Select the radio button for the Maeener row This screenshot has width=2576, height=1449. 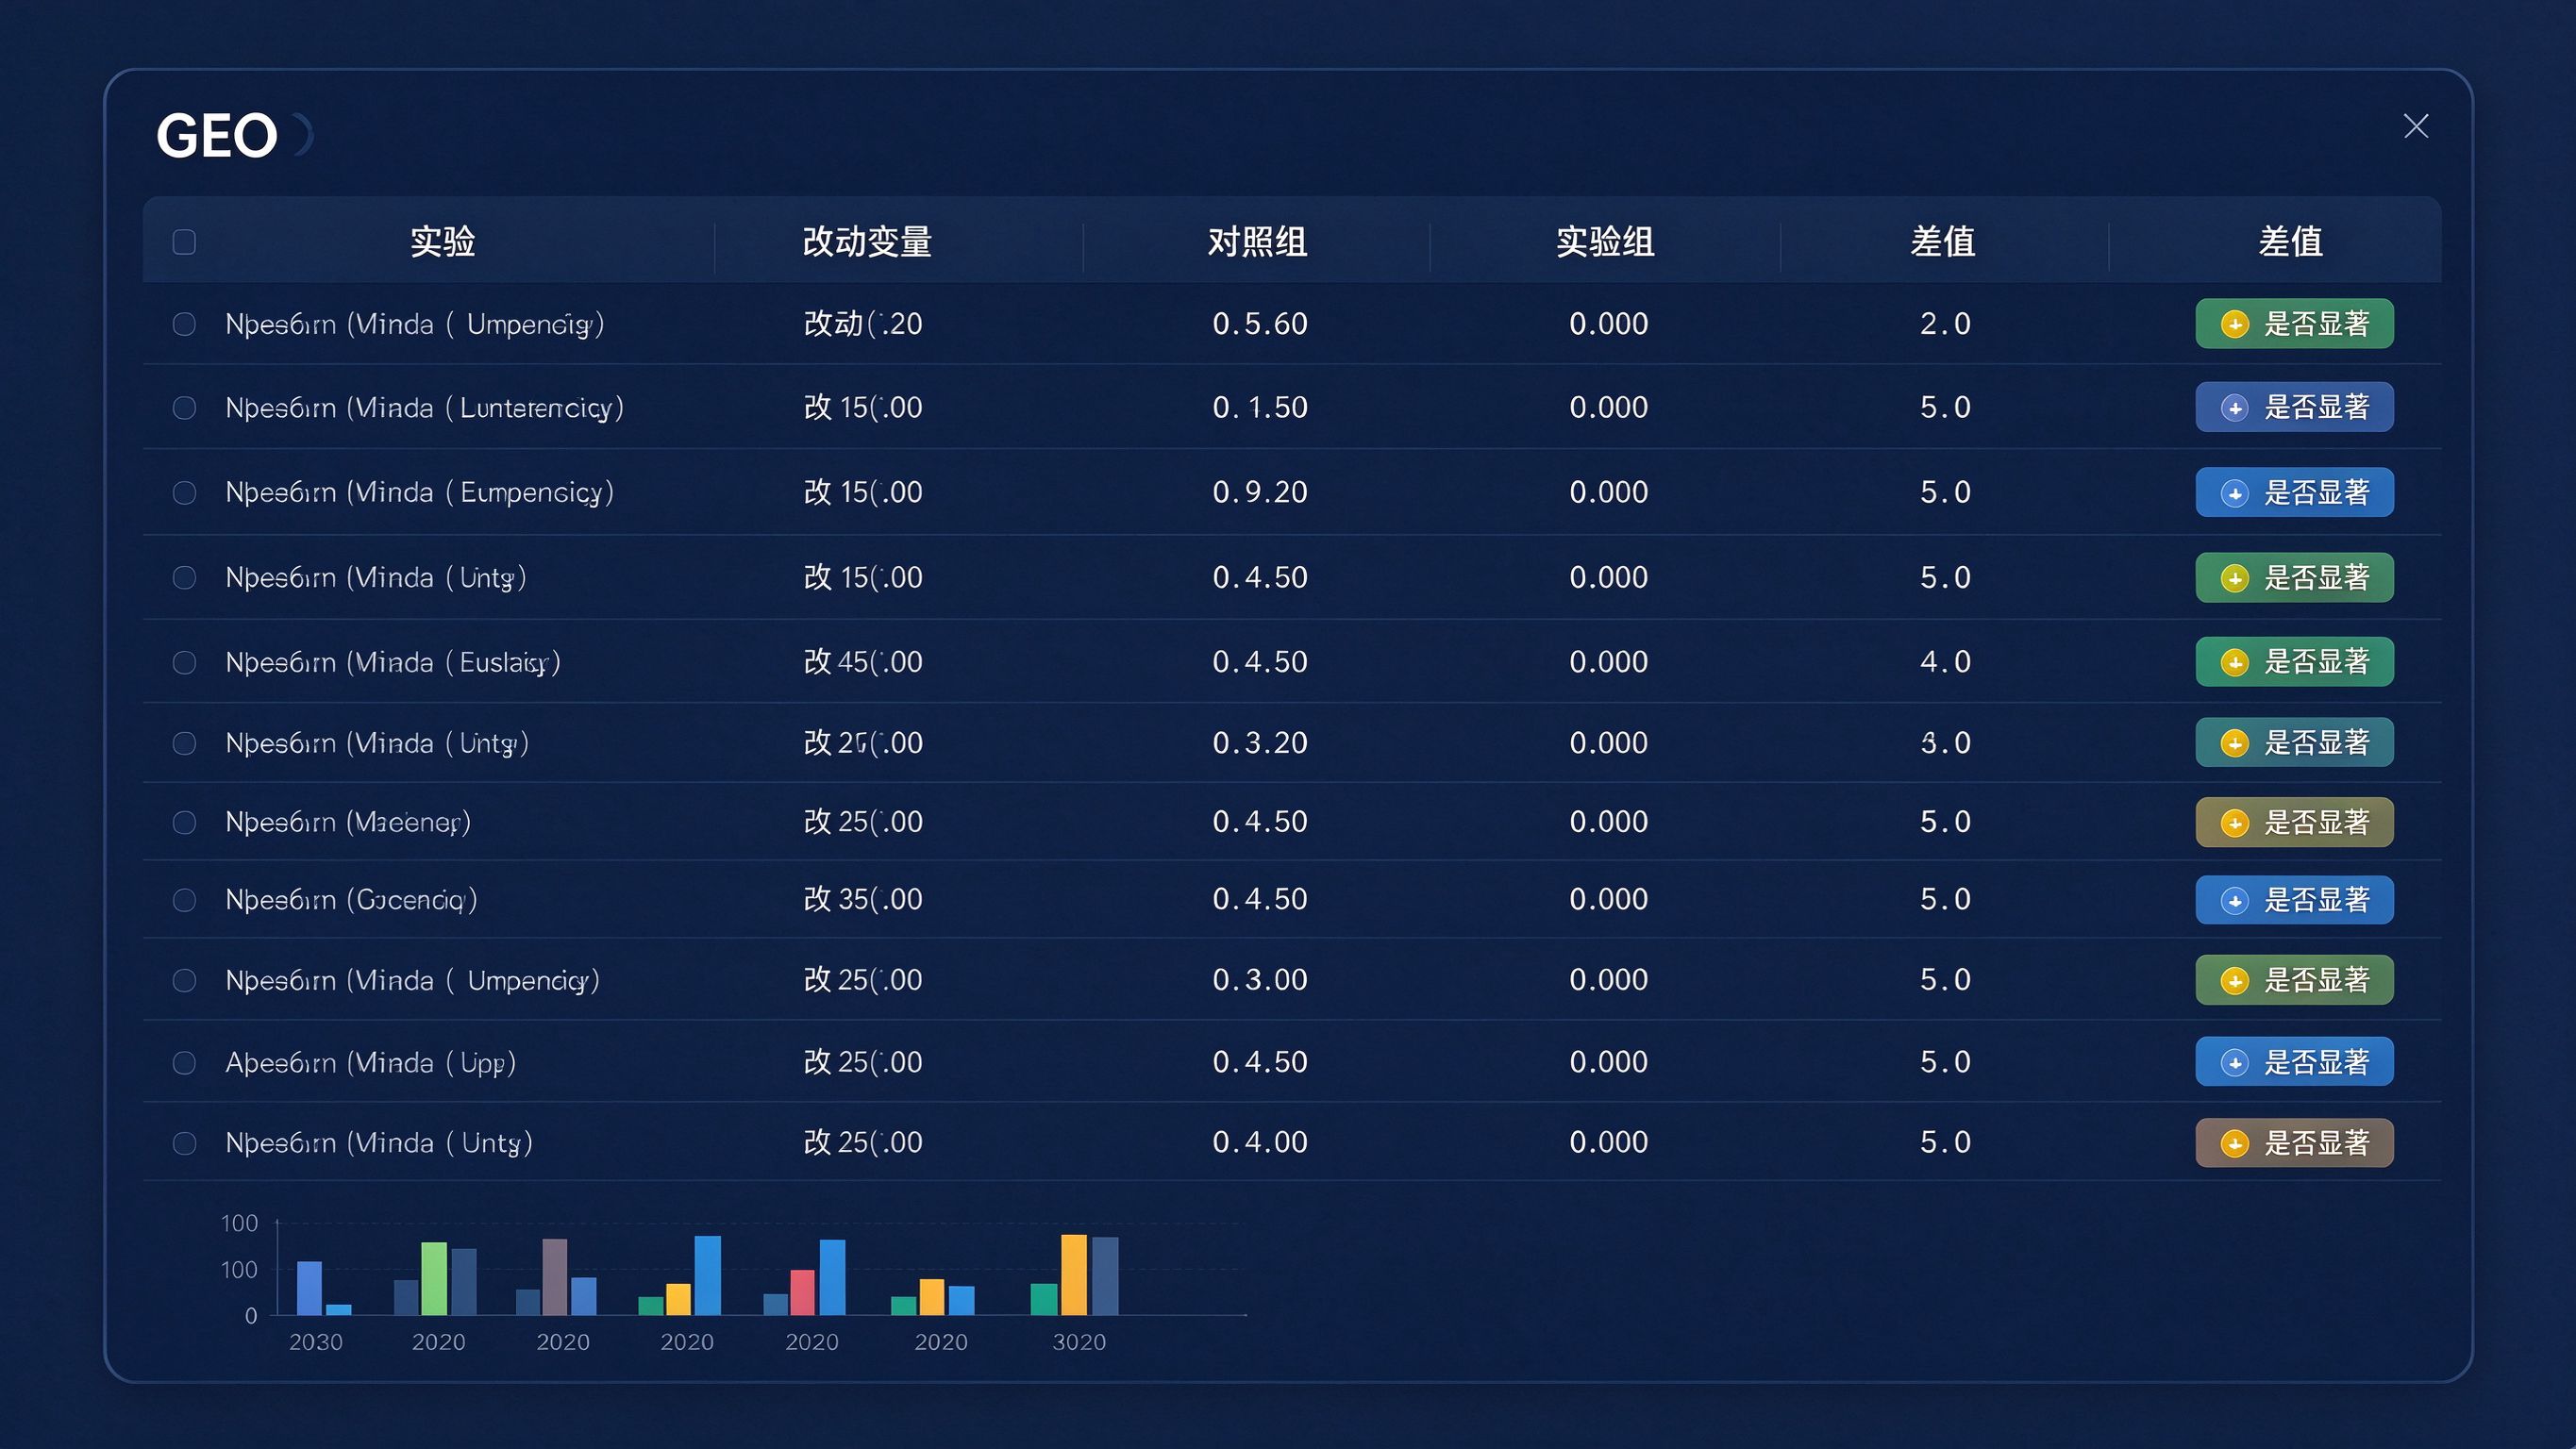(x=184, y=822)
